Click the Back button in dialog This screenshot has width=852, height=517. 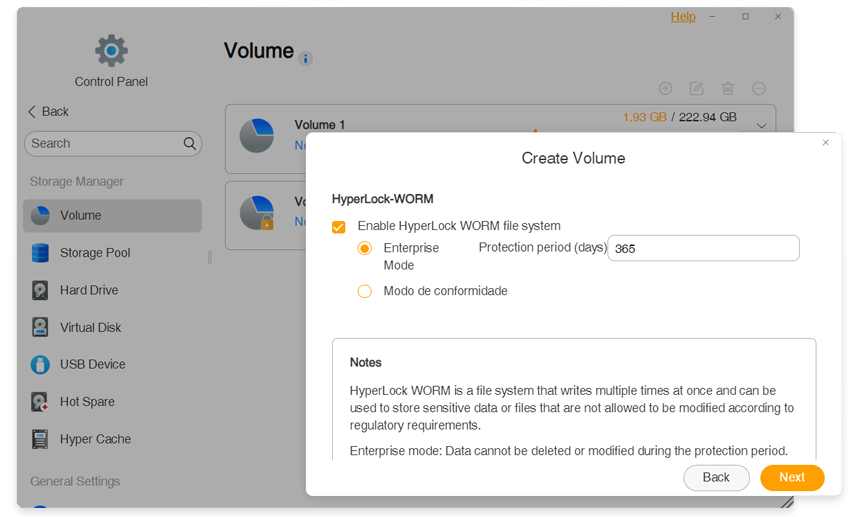pyautogui.click(x=716, y=477)
